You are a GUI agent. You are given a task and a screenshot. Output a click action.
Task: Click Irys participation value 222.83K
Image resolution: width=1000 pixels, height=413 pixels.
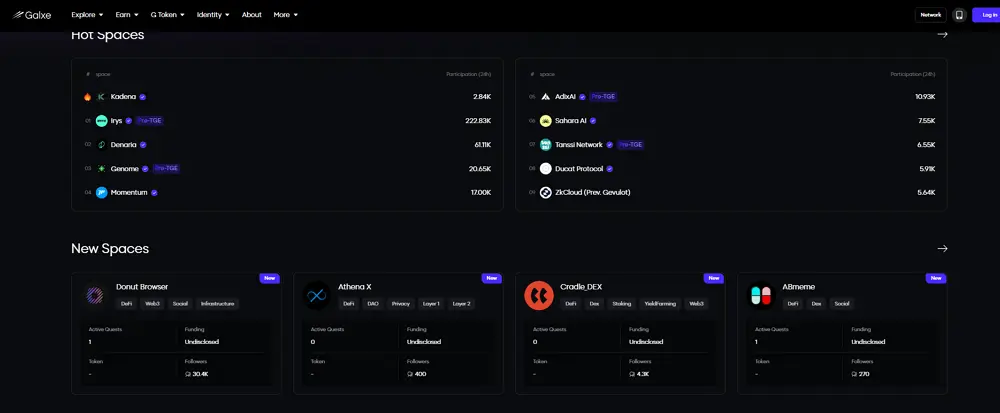tap(478, 120)
